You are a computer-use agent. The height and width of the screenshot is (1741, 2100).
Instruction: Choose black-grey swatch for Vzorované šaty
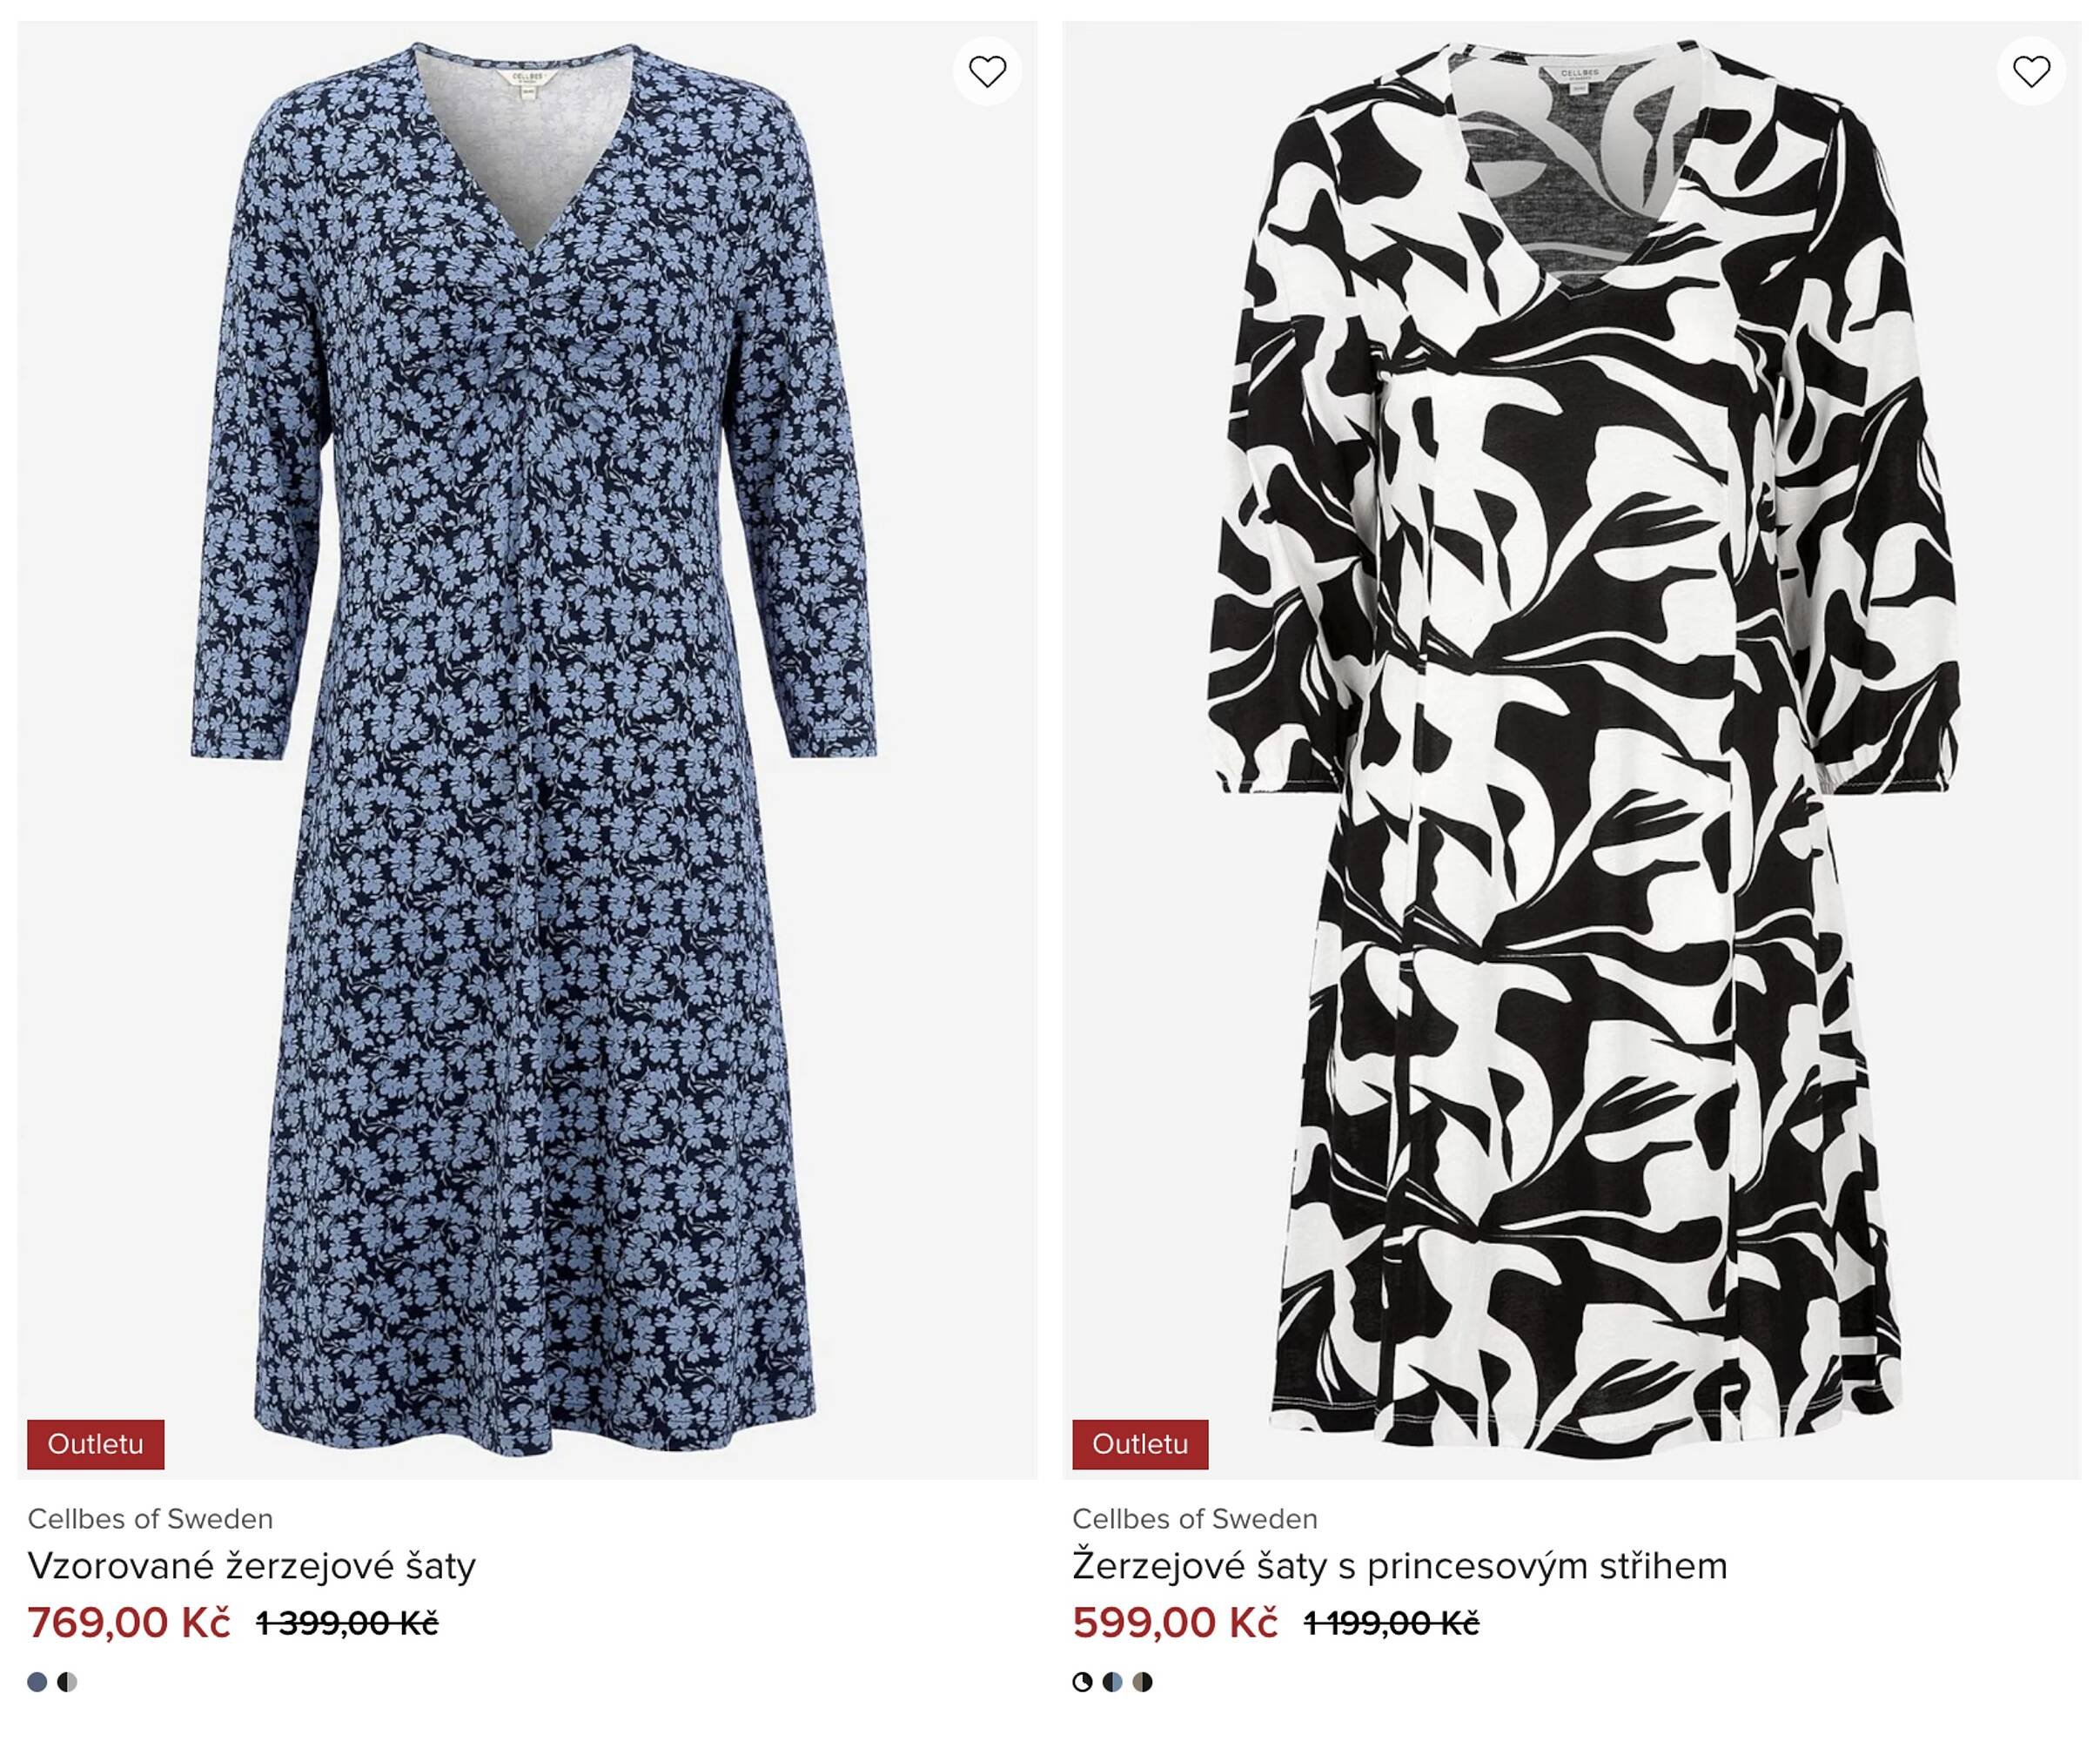point(67,1681)
